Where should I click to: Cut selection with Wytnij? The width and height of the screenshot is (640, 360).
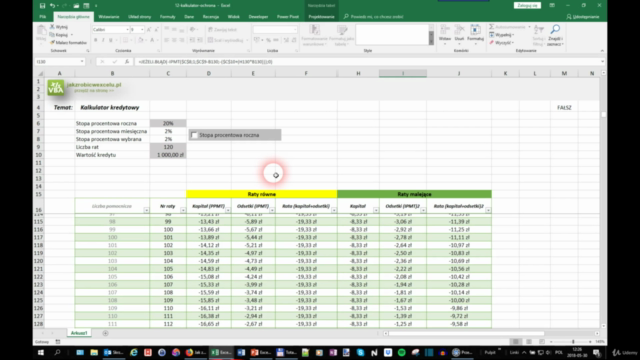(x=59, y=27)
